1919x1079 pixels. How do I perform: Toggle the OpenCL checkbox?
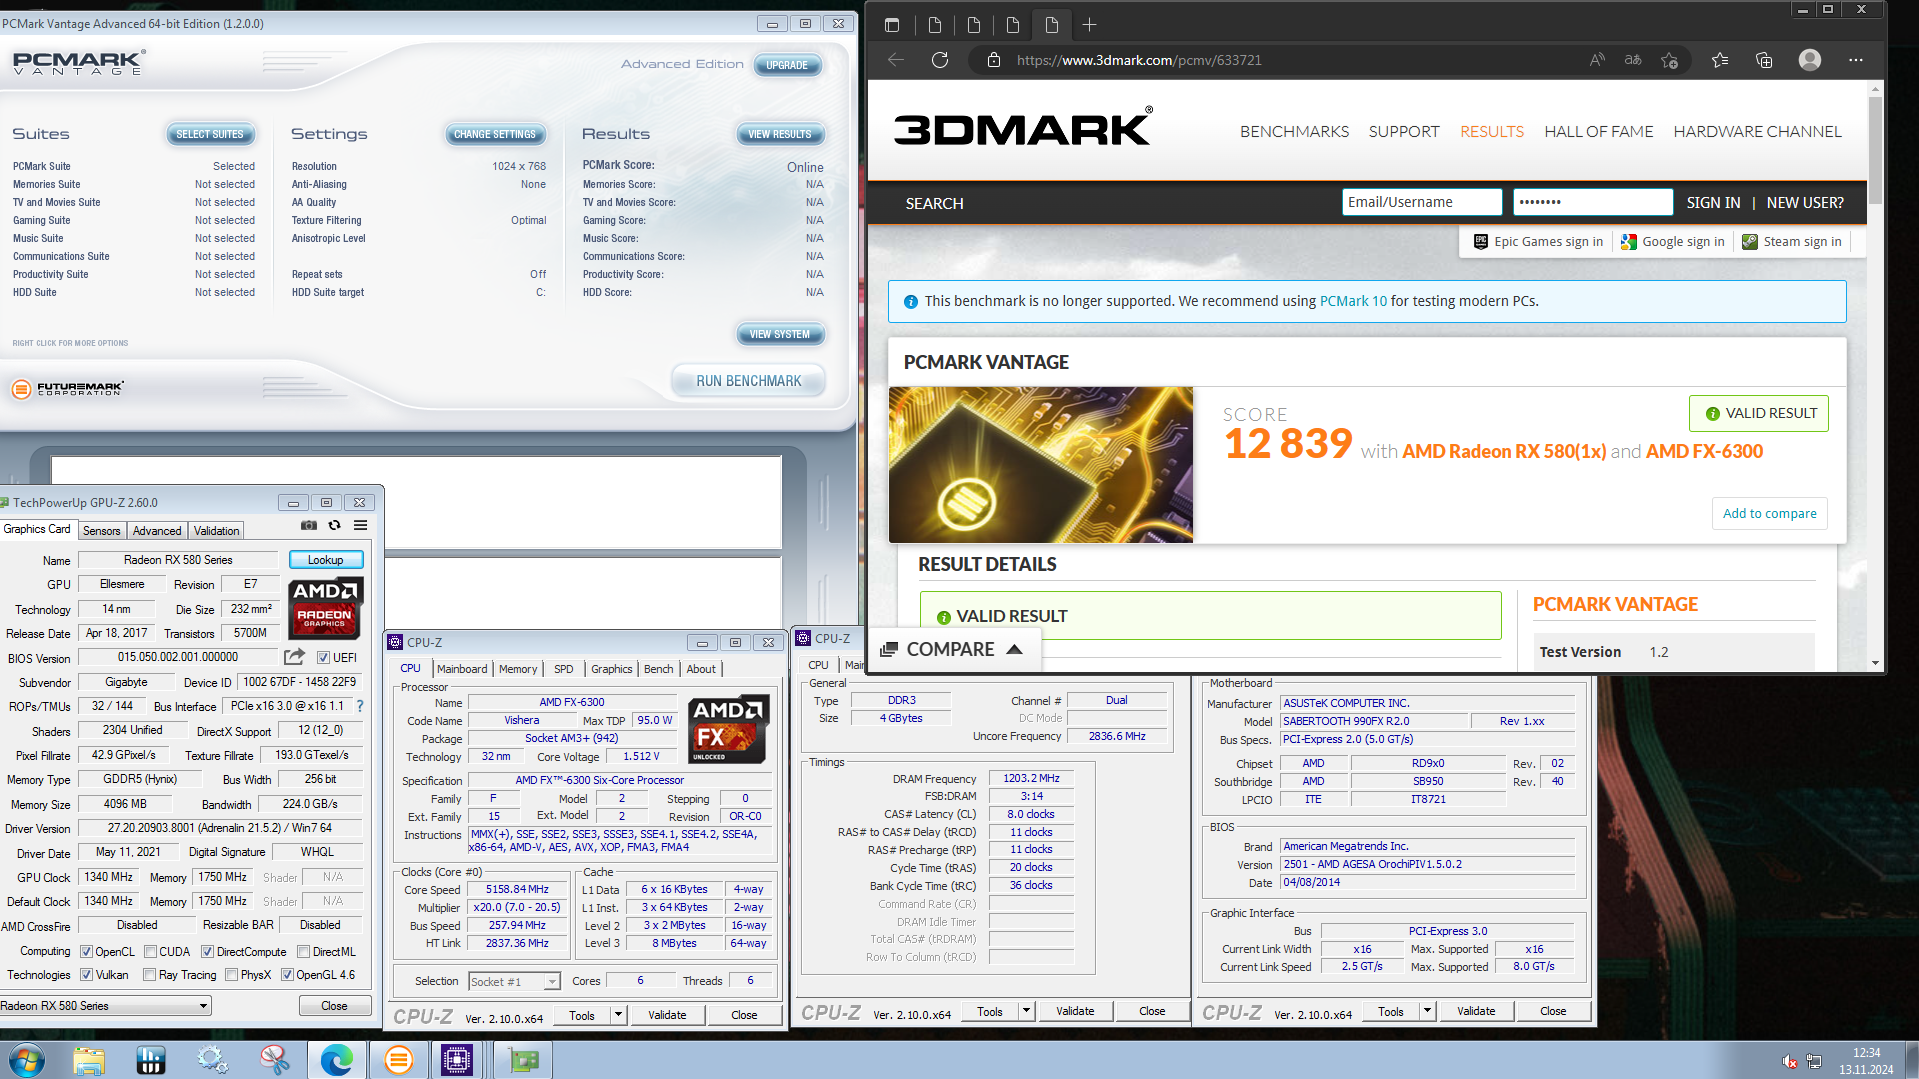tap(86, 951)
